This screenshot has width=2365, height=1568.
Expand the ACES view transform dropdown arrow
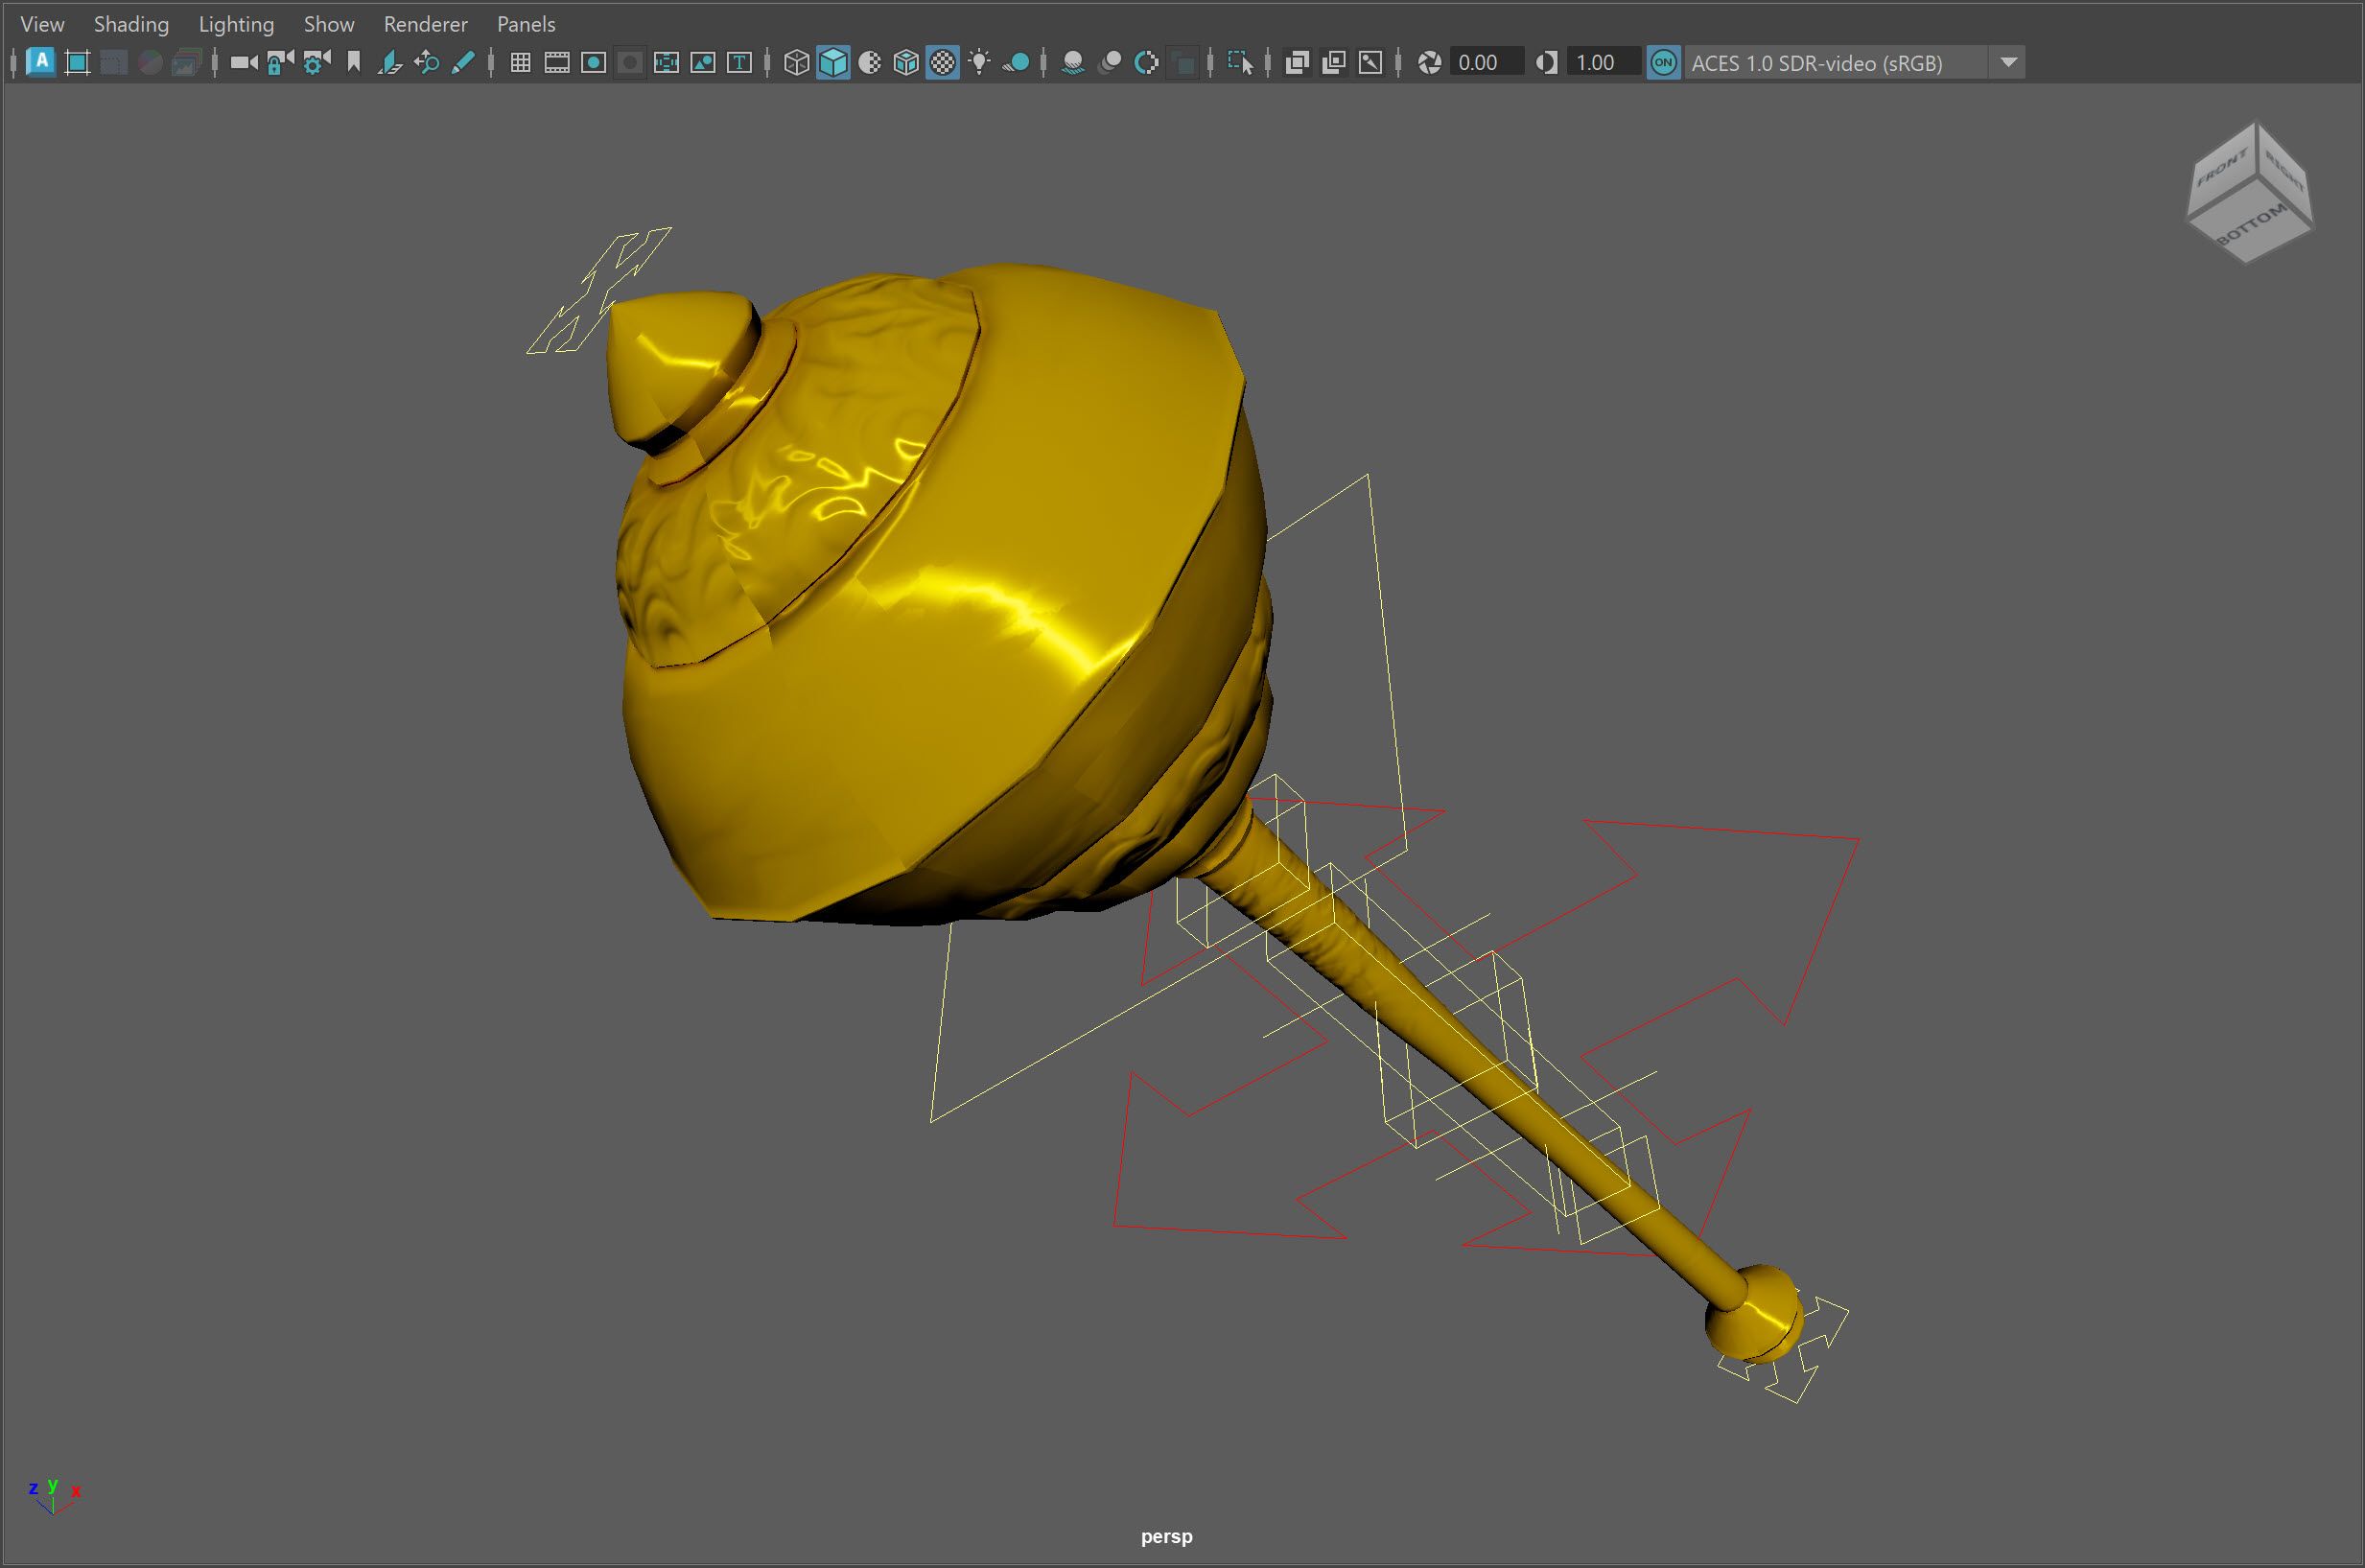click(x=2008, y=63)
